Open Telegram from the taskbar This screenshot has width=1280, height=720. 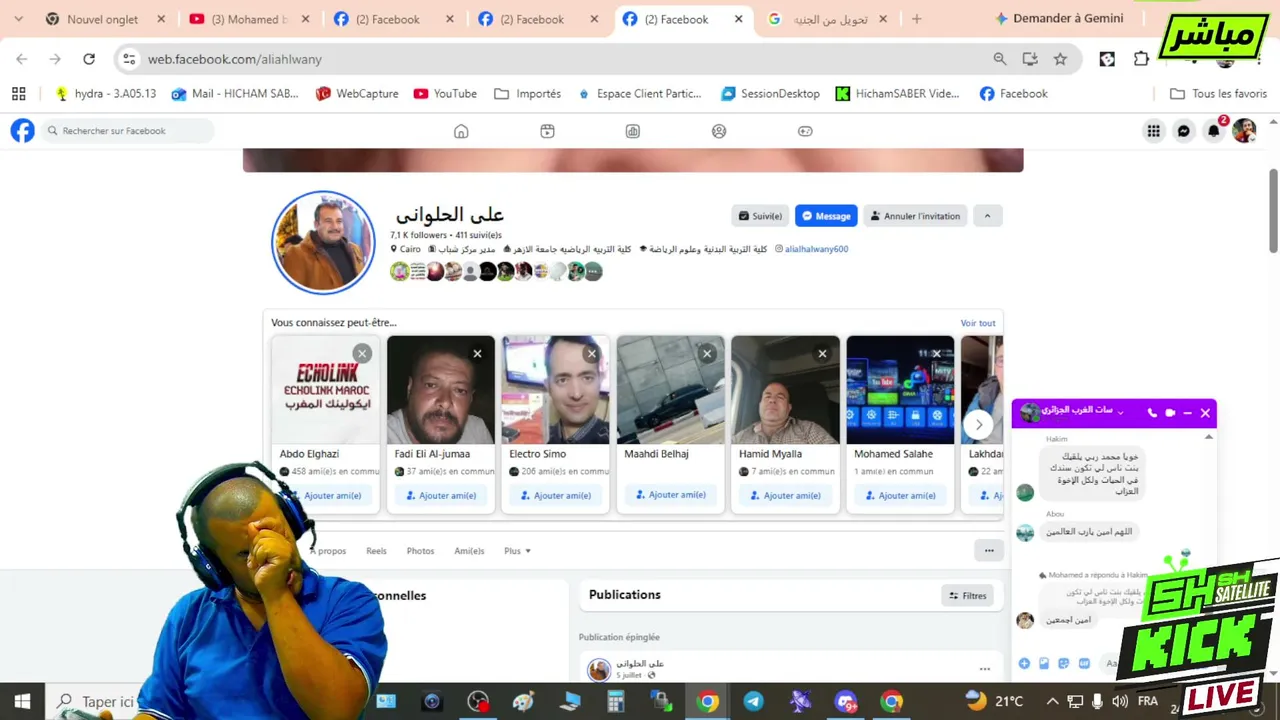(753, 701)
